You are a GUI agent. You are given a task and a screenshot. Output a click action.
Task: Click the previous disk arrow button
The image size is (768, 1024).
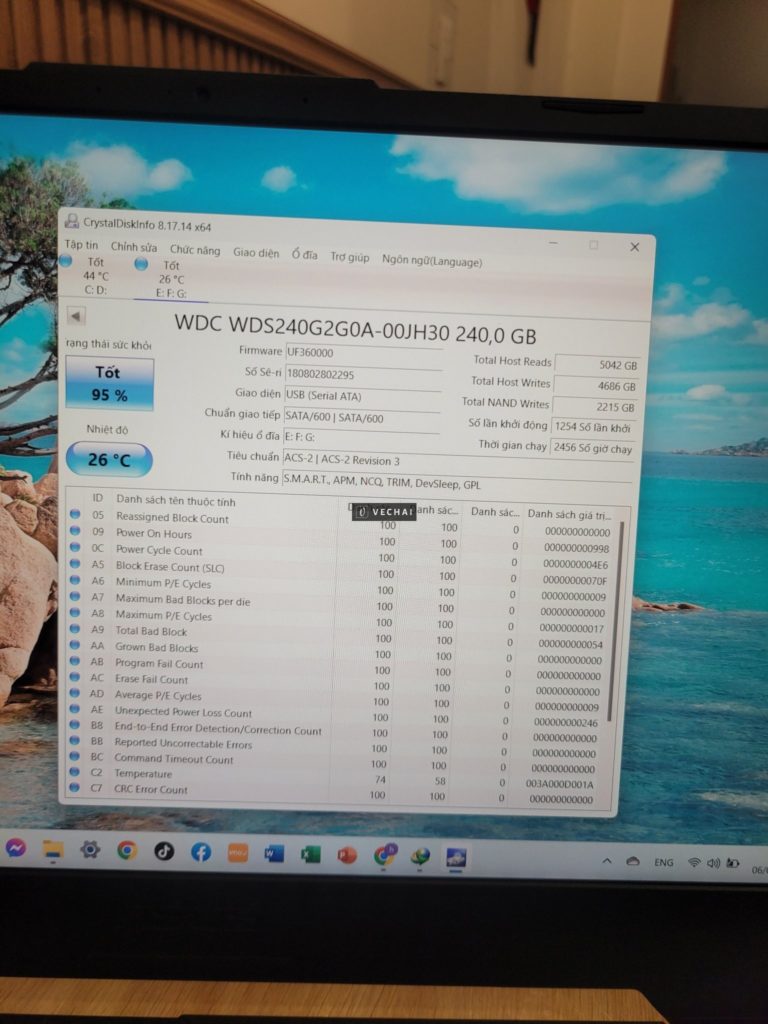click(x=76, y=316)
